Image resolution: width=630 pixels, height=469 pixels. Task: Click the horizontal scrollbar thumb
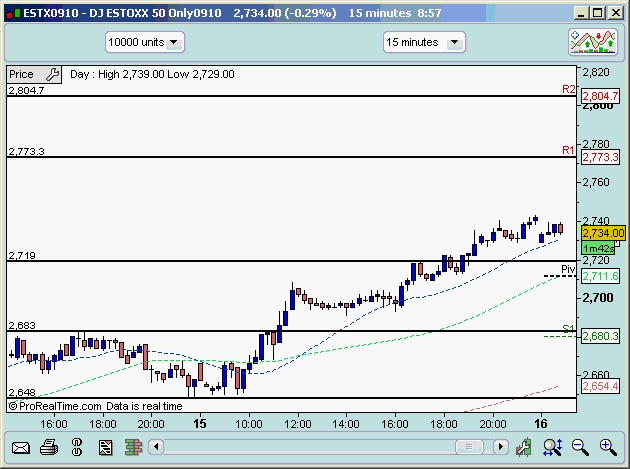pos(469,446)
